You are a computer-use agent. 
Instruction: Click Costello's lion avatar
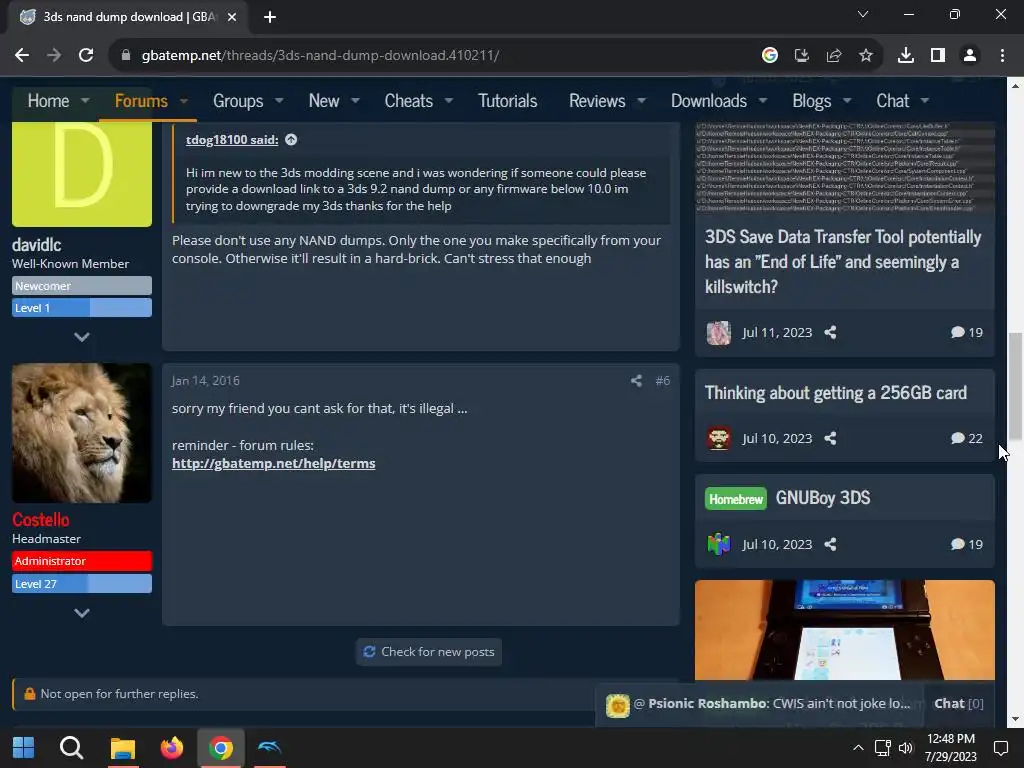[82, 433]
